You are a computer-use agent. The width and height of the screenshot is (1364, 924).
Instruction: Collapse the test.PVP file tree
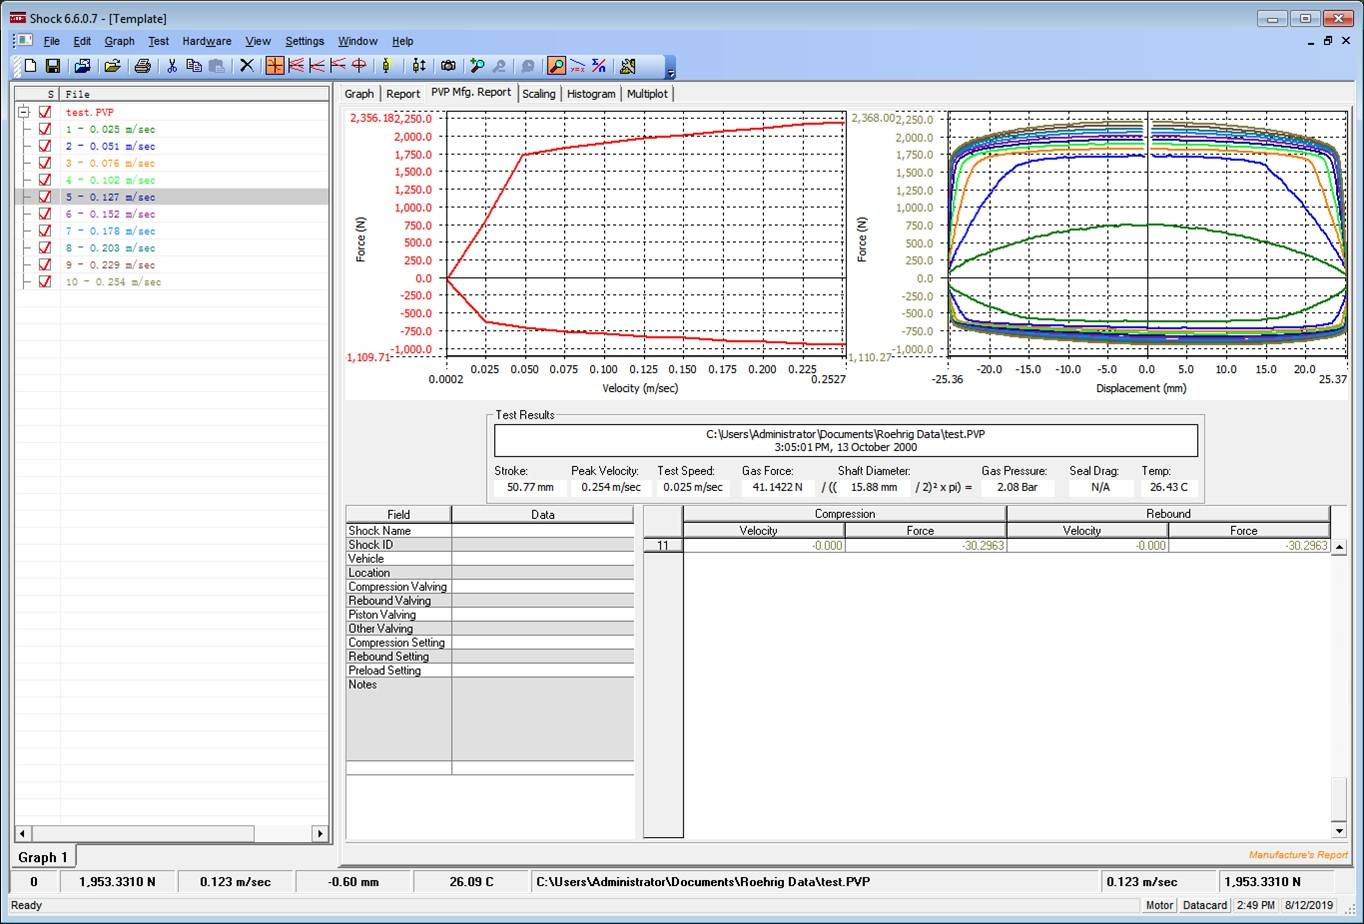coord(22,112)
